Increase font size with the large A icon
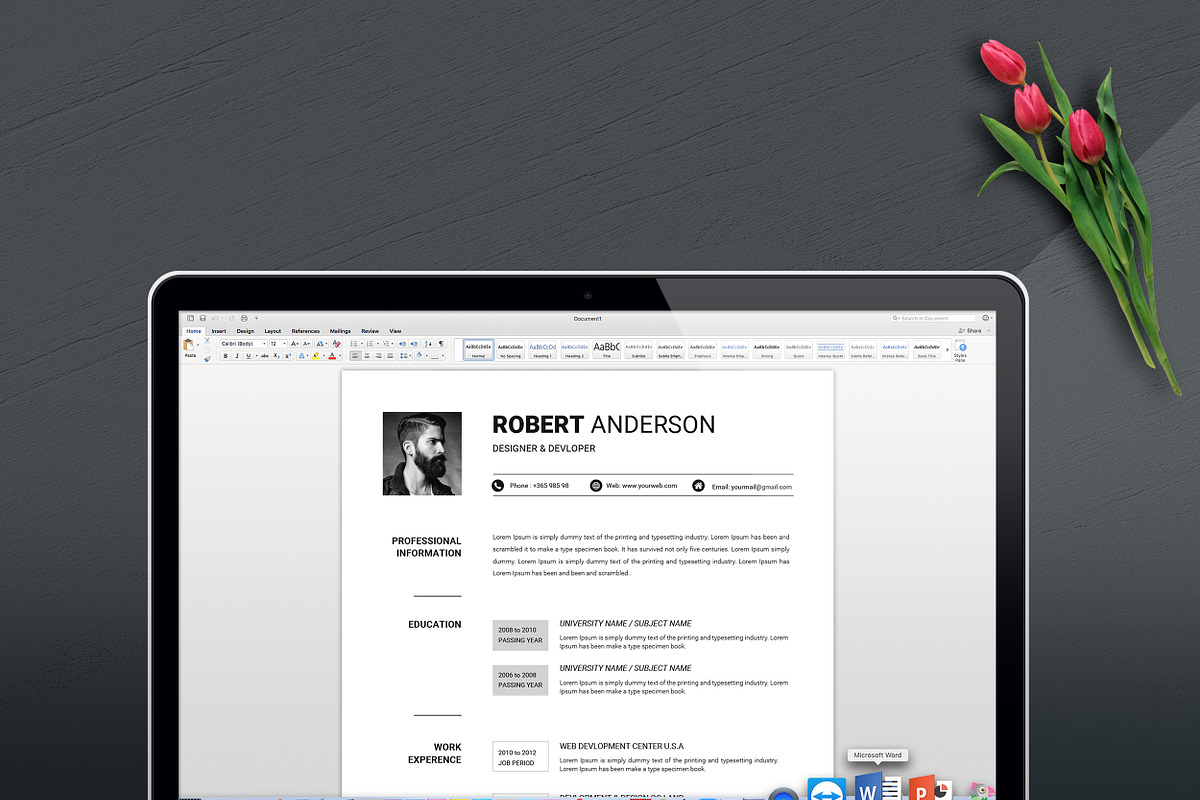This screenshot has width=1200, height=800. (295, 343)
